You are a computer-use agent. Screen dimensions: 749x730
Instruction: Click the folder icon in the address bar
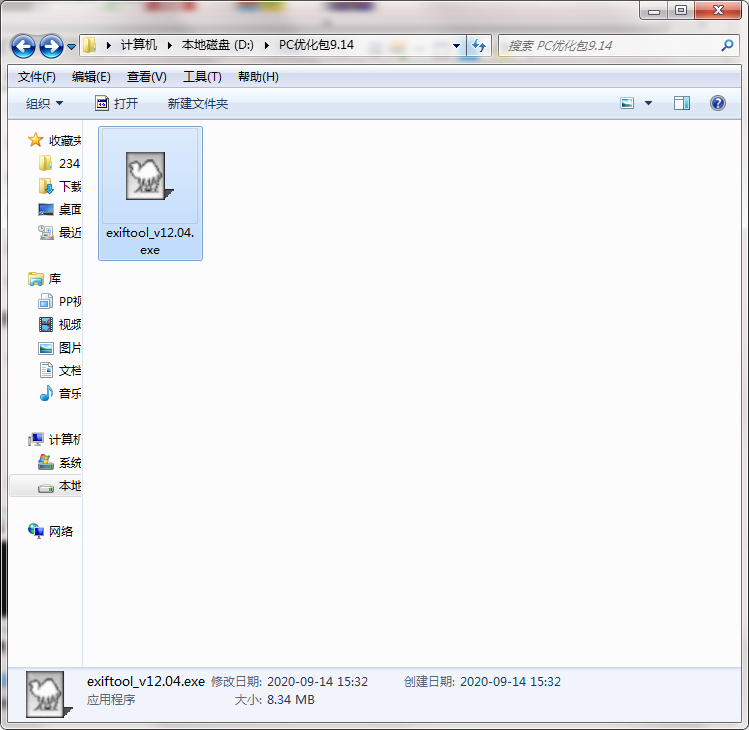89,45
